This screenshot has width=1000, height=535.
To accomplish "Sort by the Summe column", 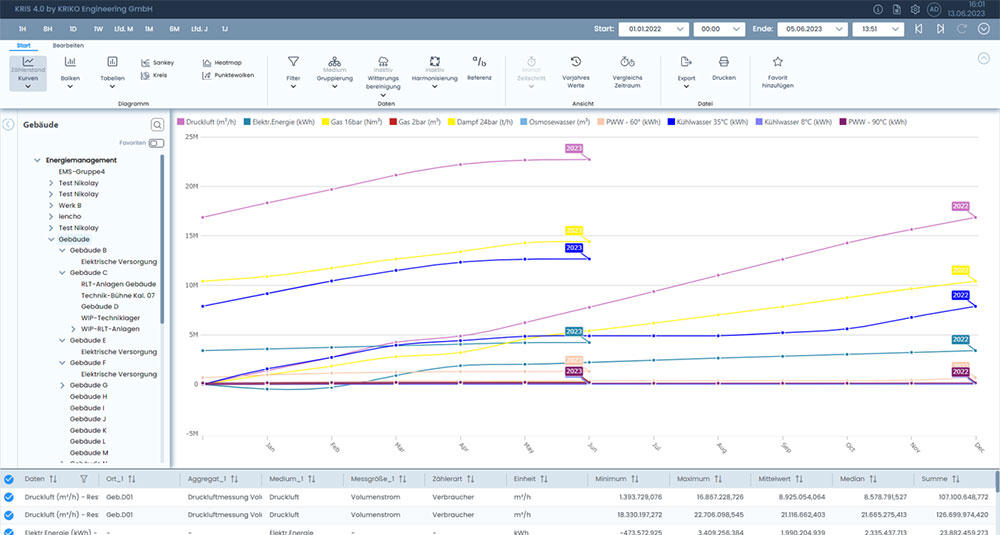I will tap(955, 479).
